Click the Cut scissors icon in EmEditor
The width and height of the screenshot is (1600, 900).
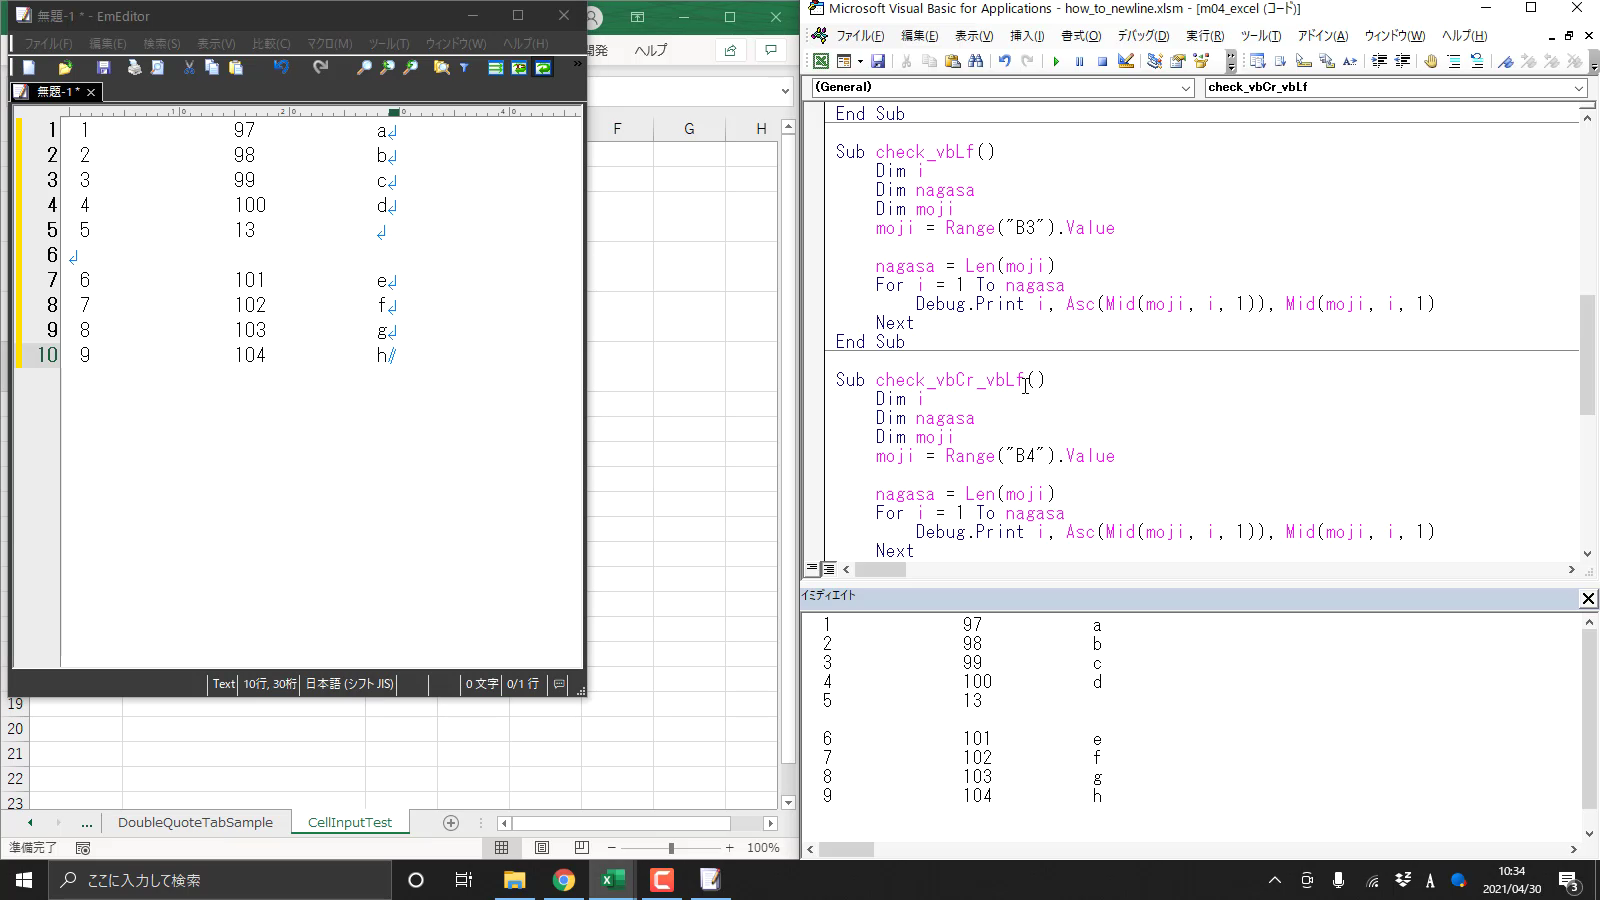click(189, 68)
